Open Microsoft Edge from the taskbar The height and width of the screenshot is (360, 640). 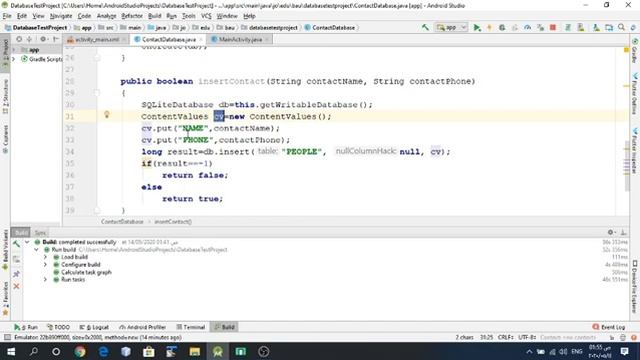tap(103, 351)
